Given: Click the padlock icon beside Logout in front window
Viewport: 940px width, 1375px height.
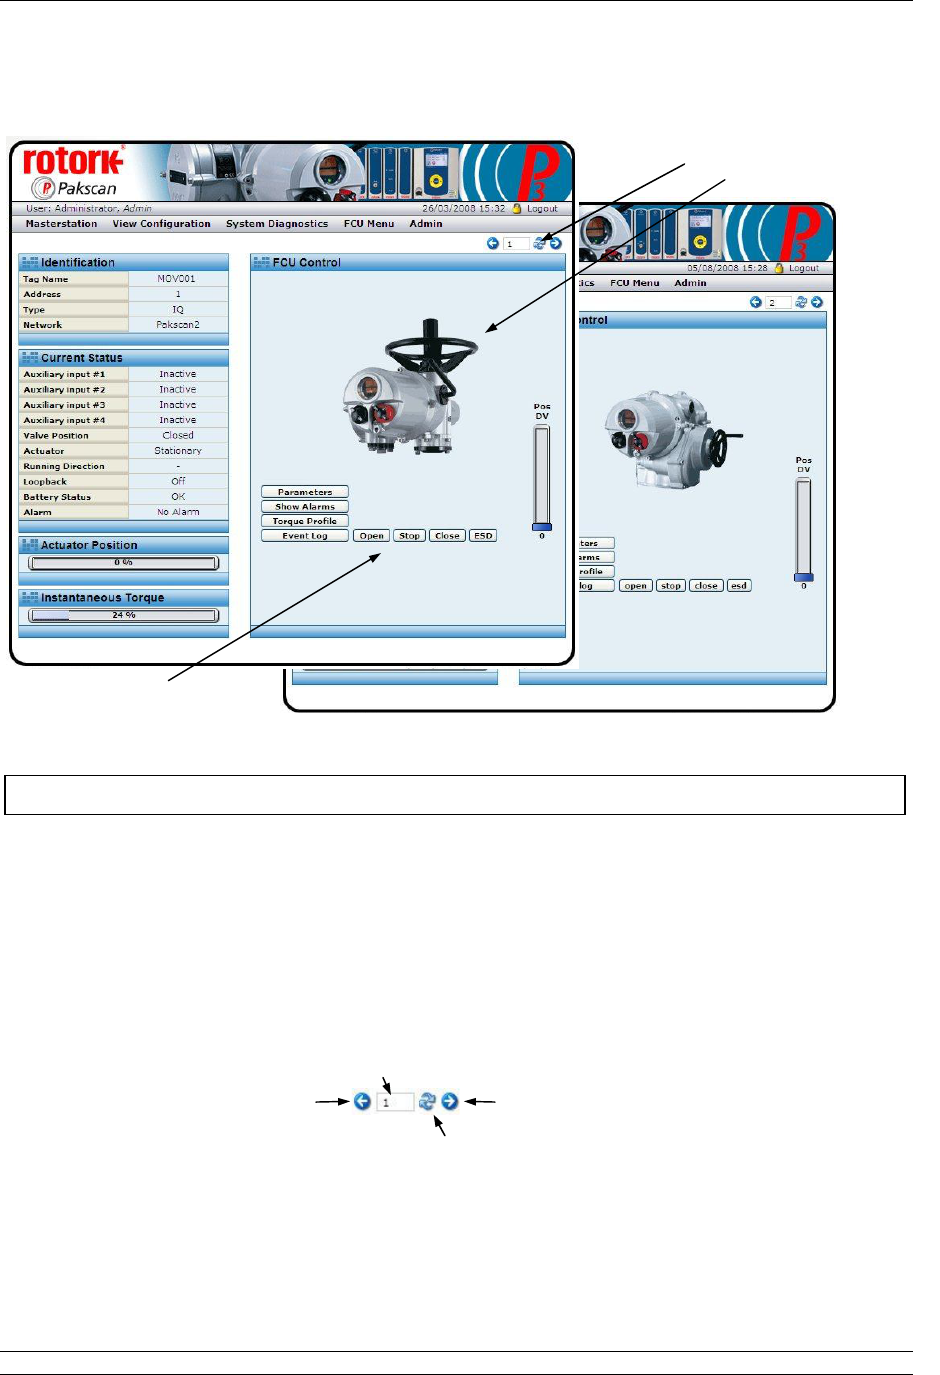Looking at the screenshot, I should (x=517, y=209).
